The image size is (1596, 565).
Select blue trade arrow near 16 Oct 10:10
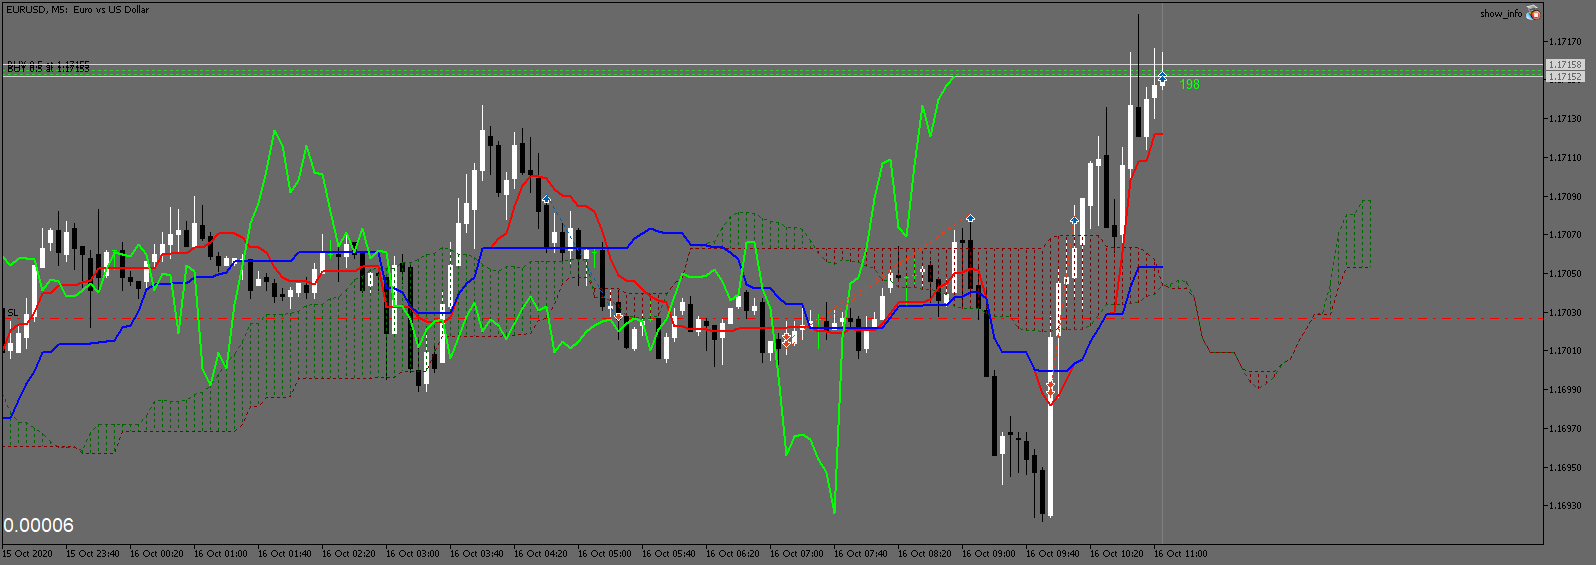(1074, 221)
